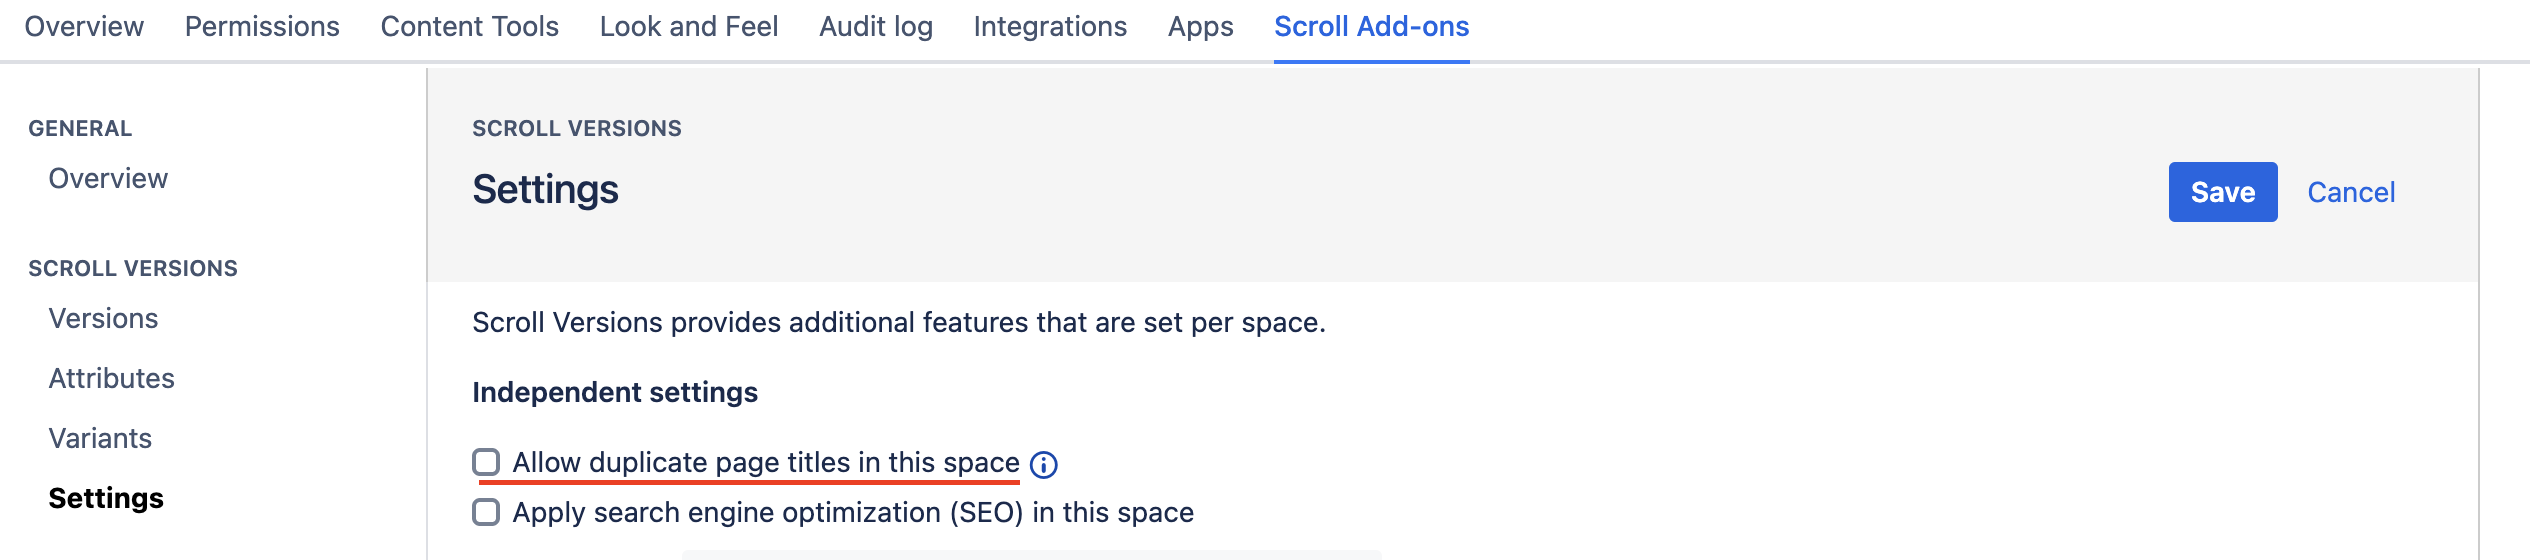Screen dimensions: 2530x560
Task: Enable the allow duplicate page titles checkbox
Action: pyautogui.click(x=486, y=462)
